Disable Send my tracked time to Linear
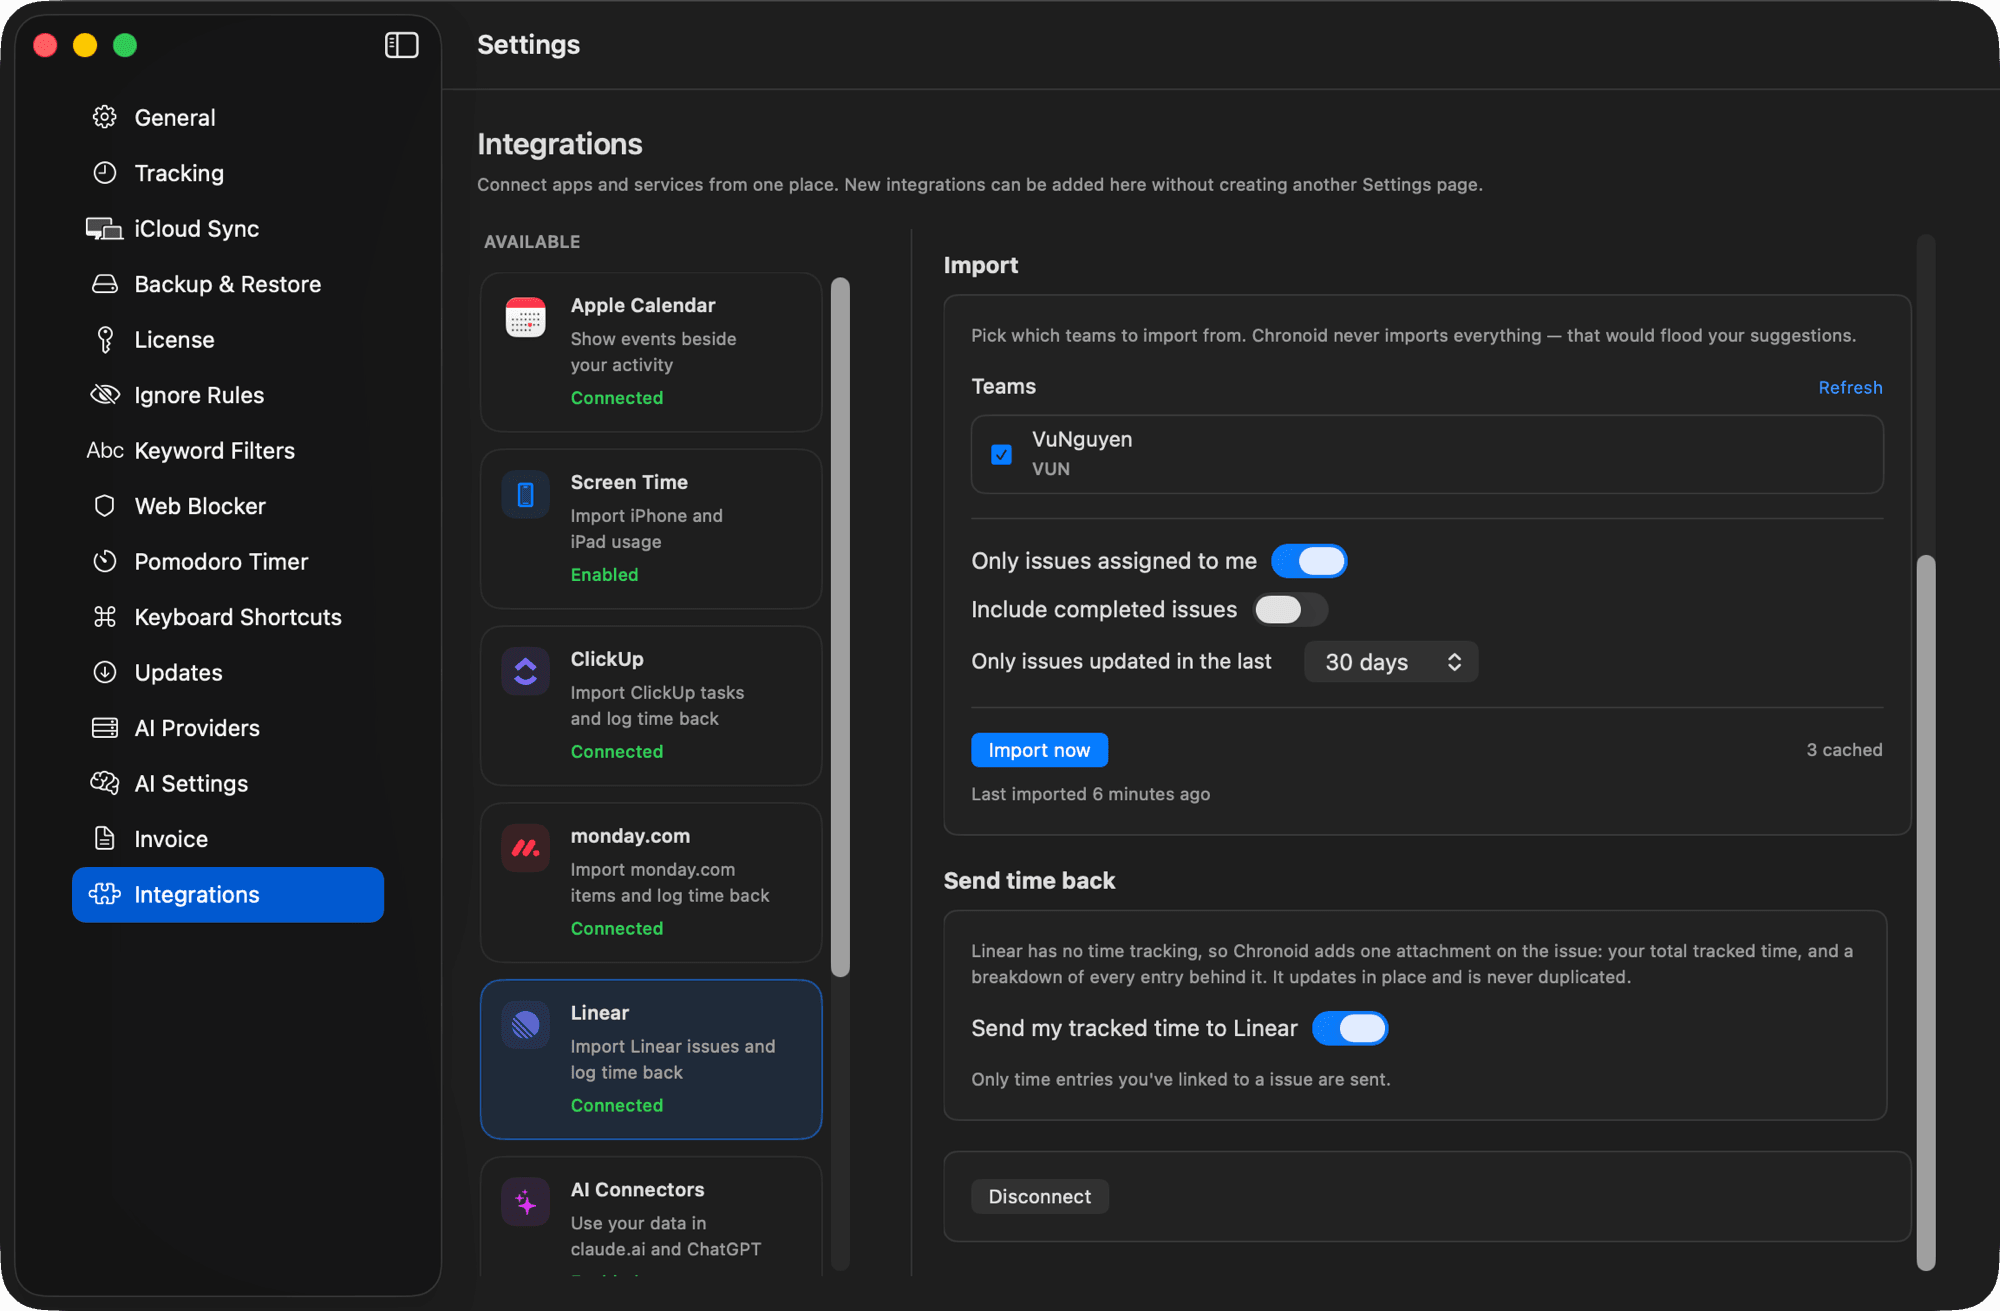 coord(1350,1029)
